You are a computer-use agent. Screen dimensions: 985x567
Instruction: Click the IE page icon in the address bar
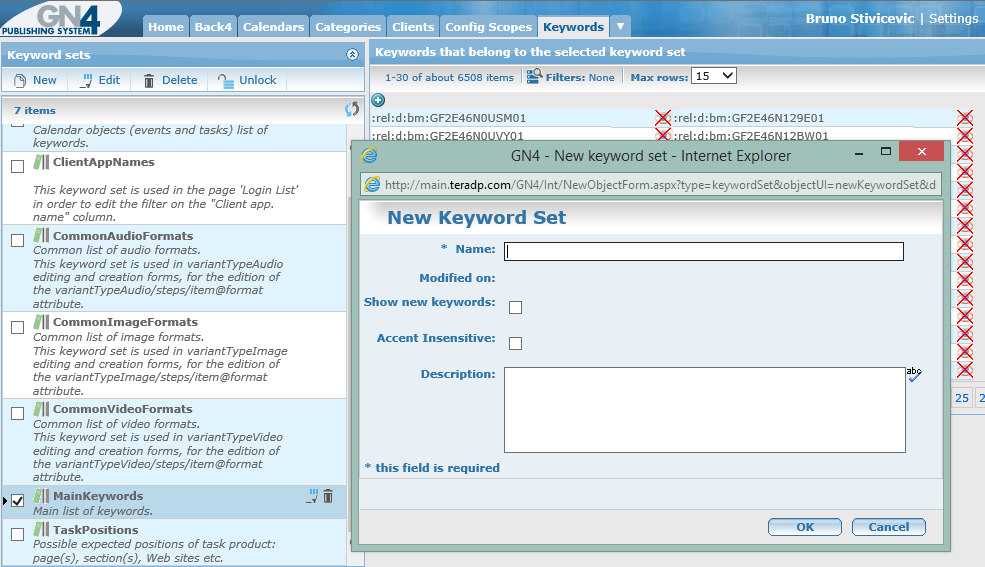373,185
